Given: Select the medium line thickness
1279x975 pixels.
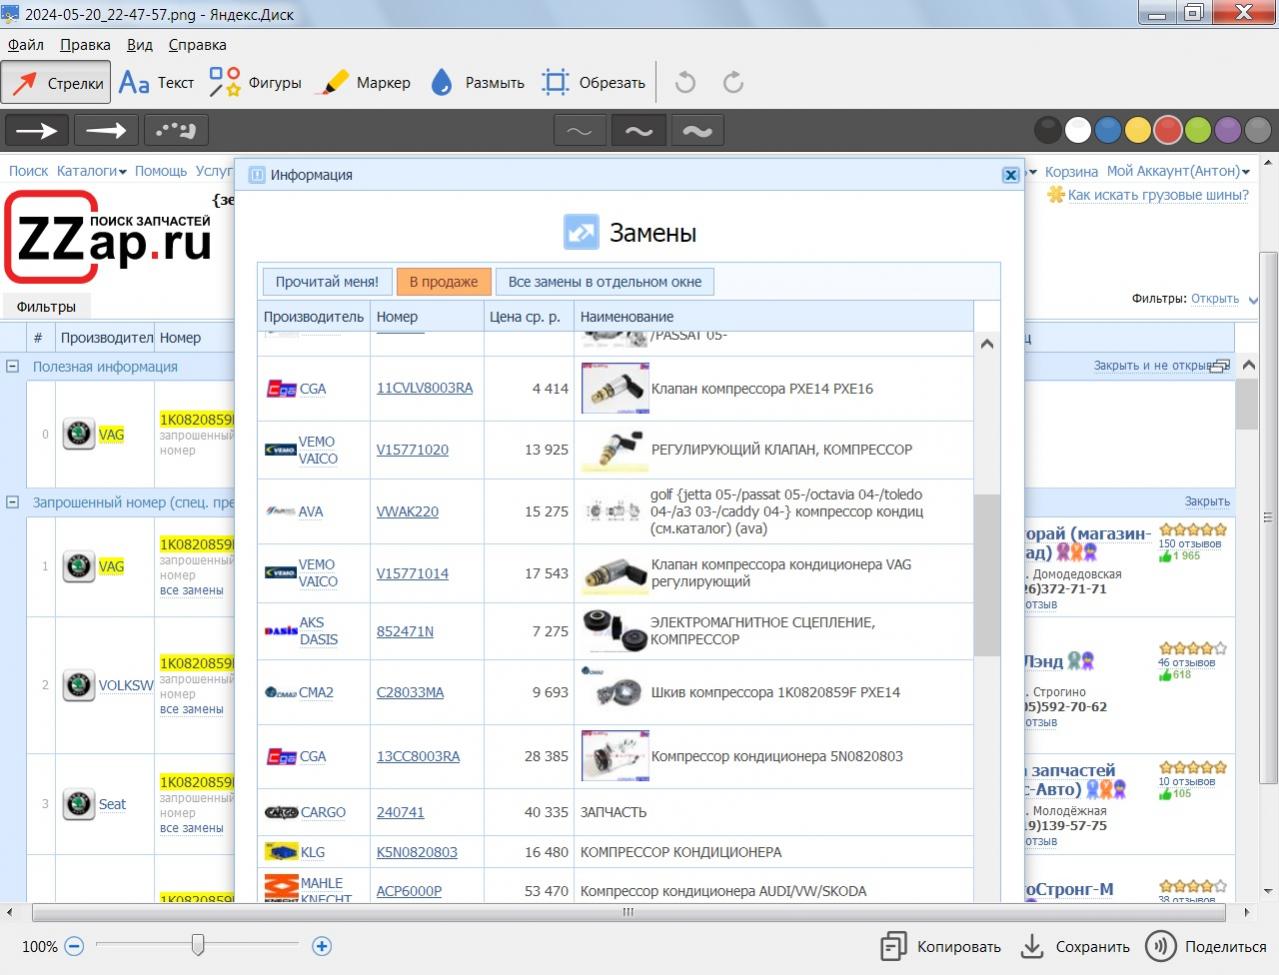Looking at the screenshot, I should 638,131.
